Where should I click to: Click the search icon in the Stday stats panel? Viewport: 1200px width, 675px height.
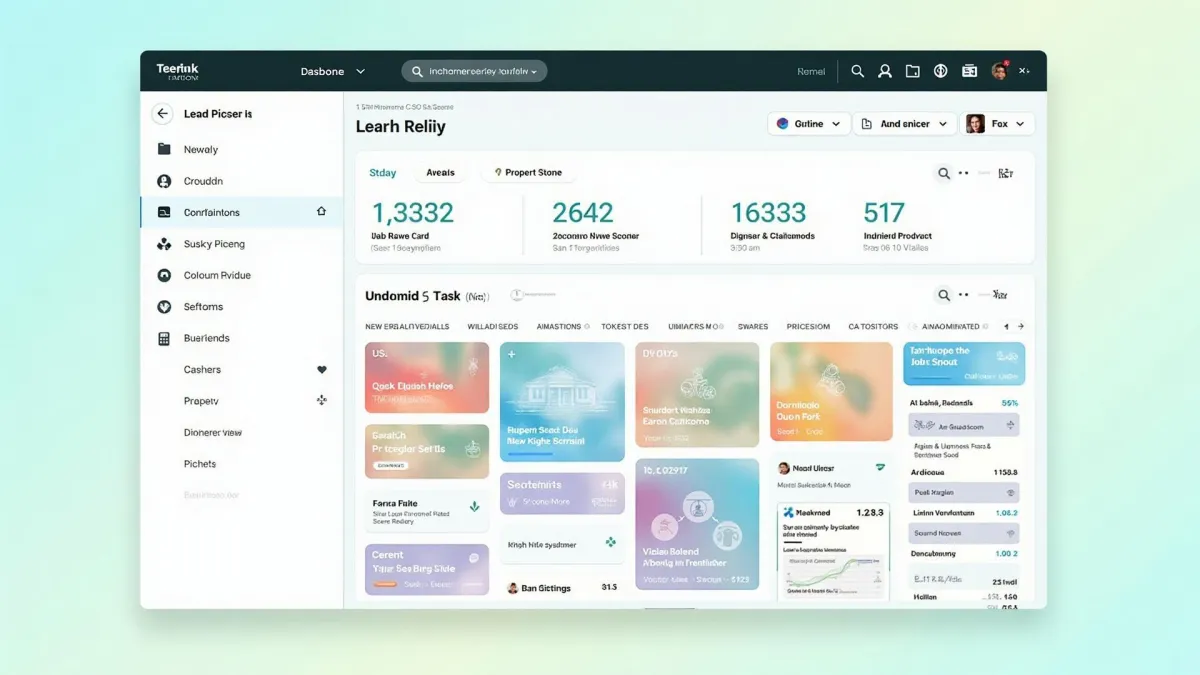tap(943, 173)
